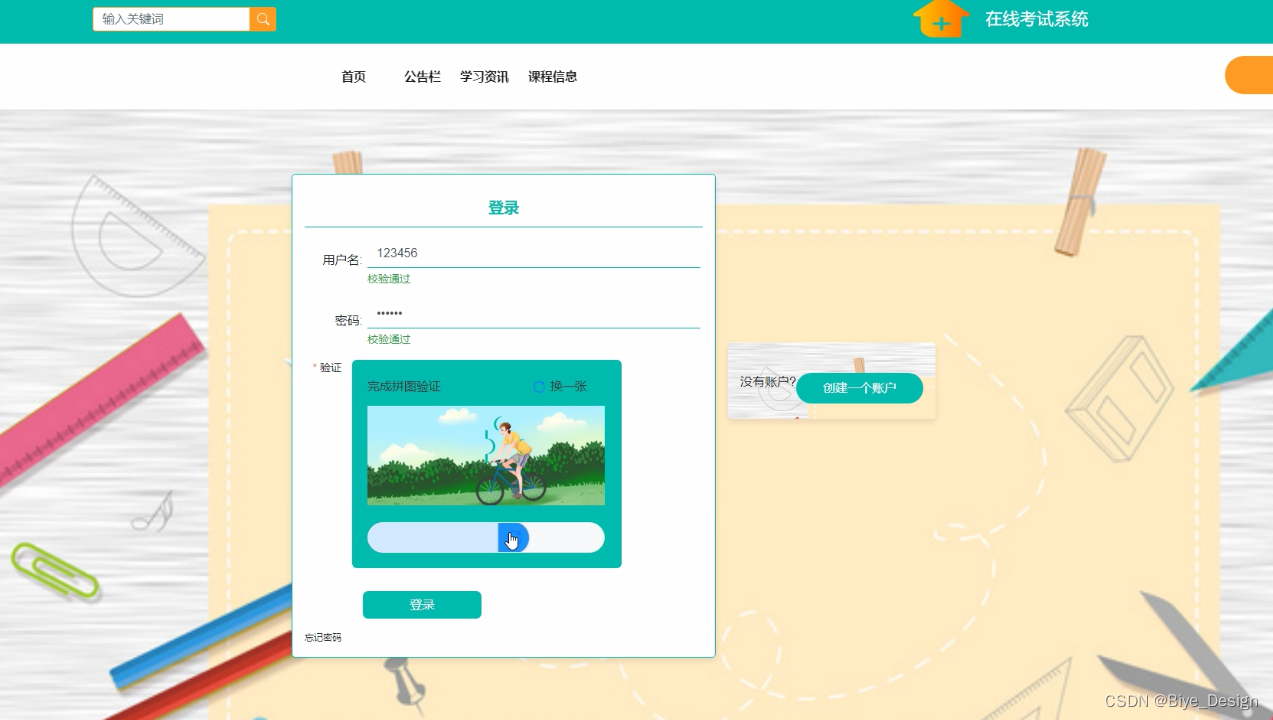The height and width of the screenshot is (720, 1273).
Task: Click the 创建一个账户 button
Action: [859, 388]
